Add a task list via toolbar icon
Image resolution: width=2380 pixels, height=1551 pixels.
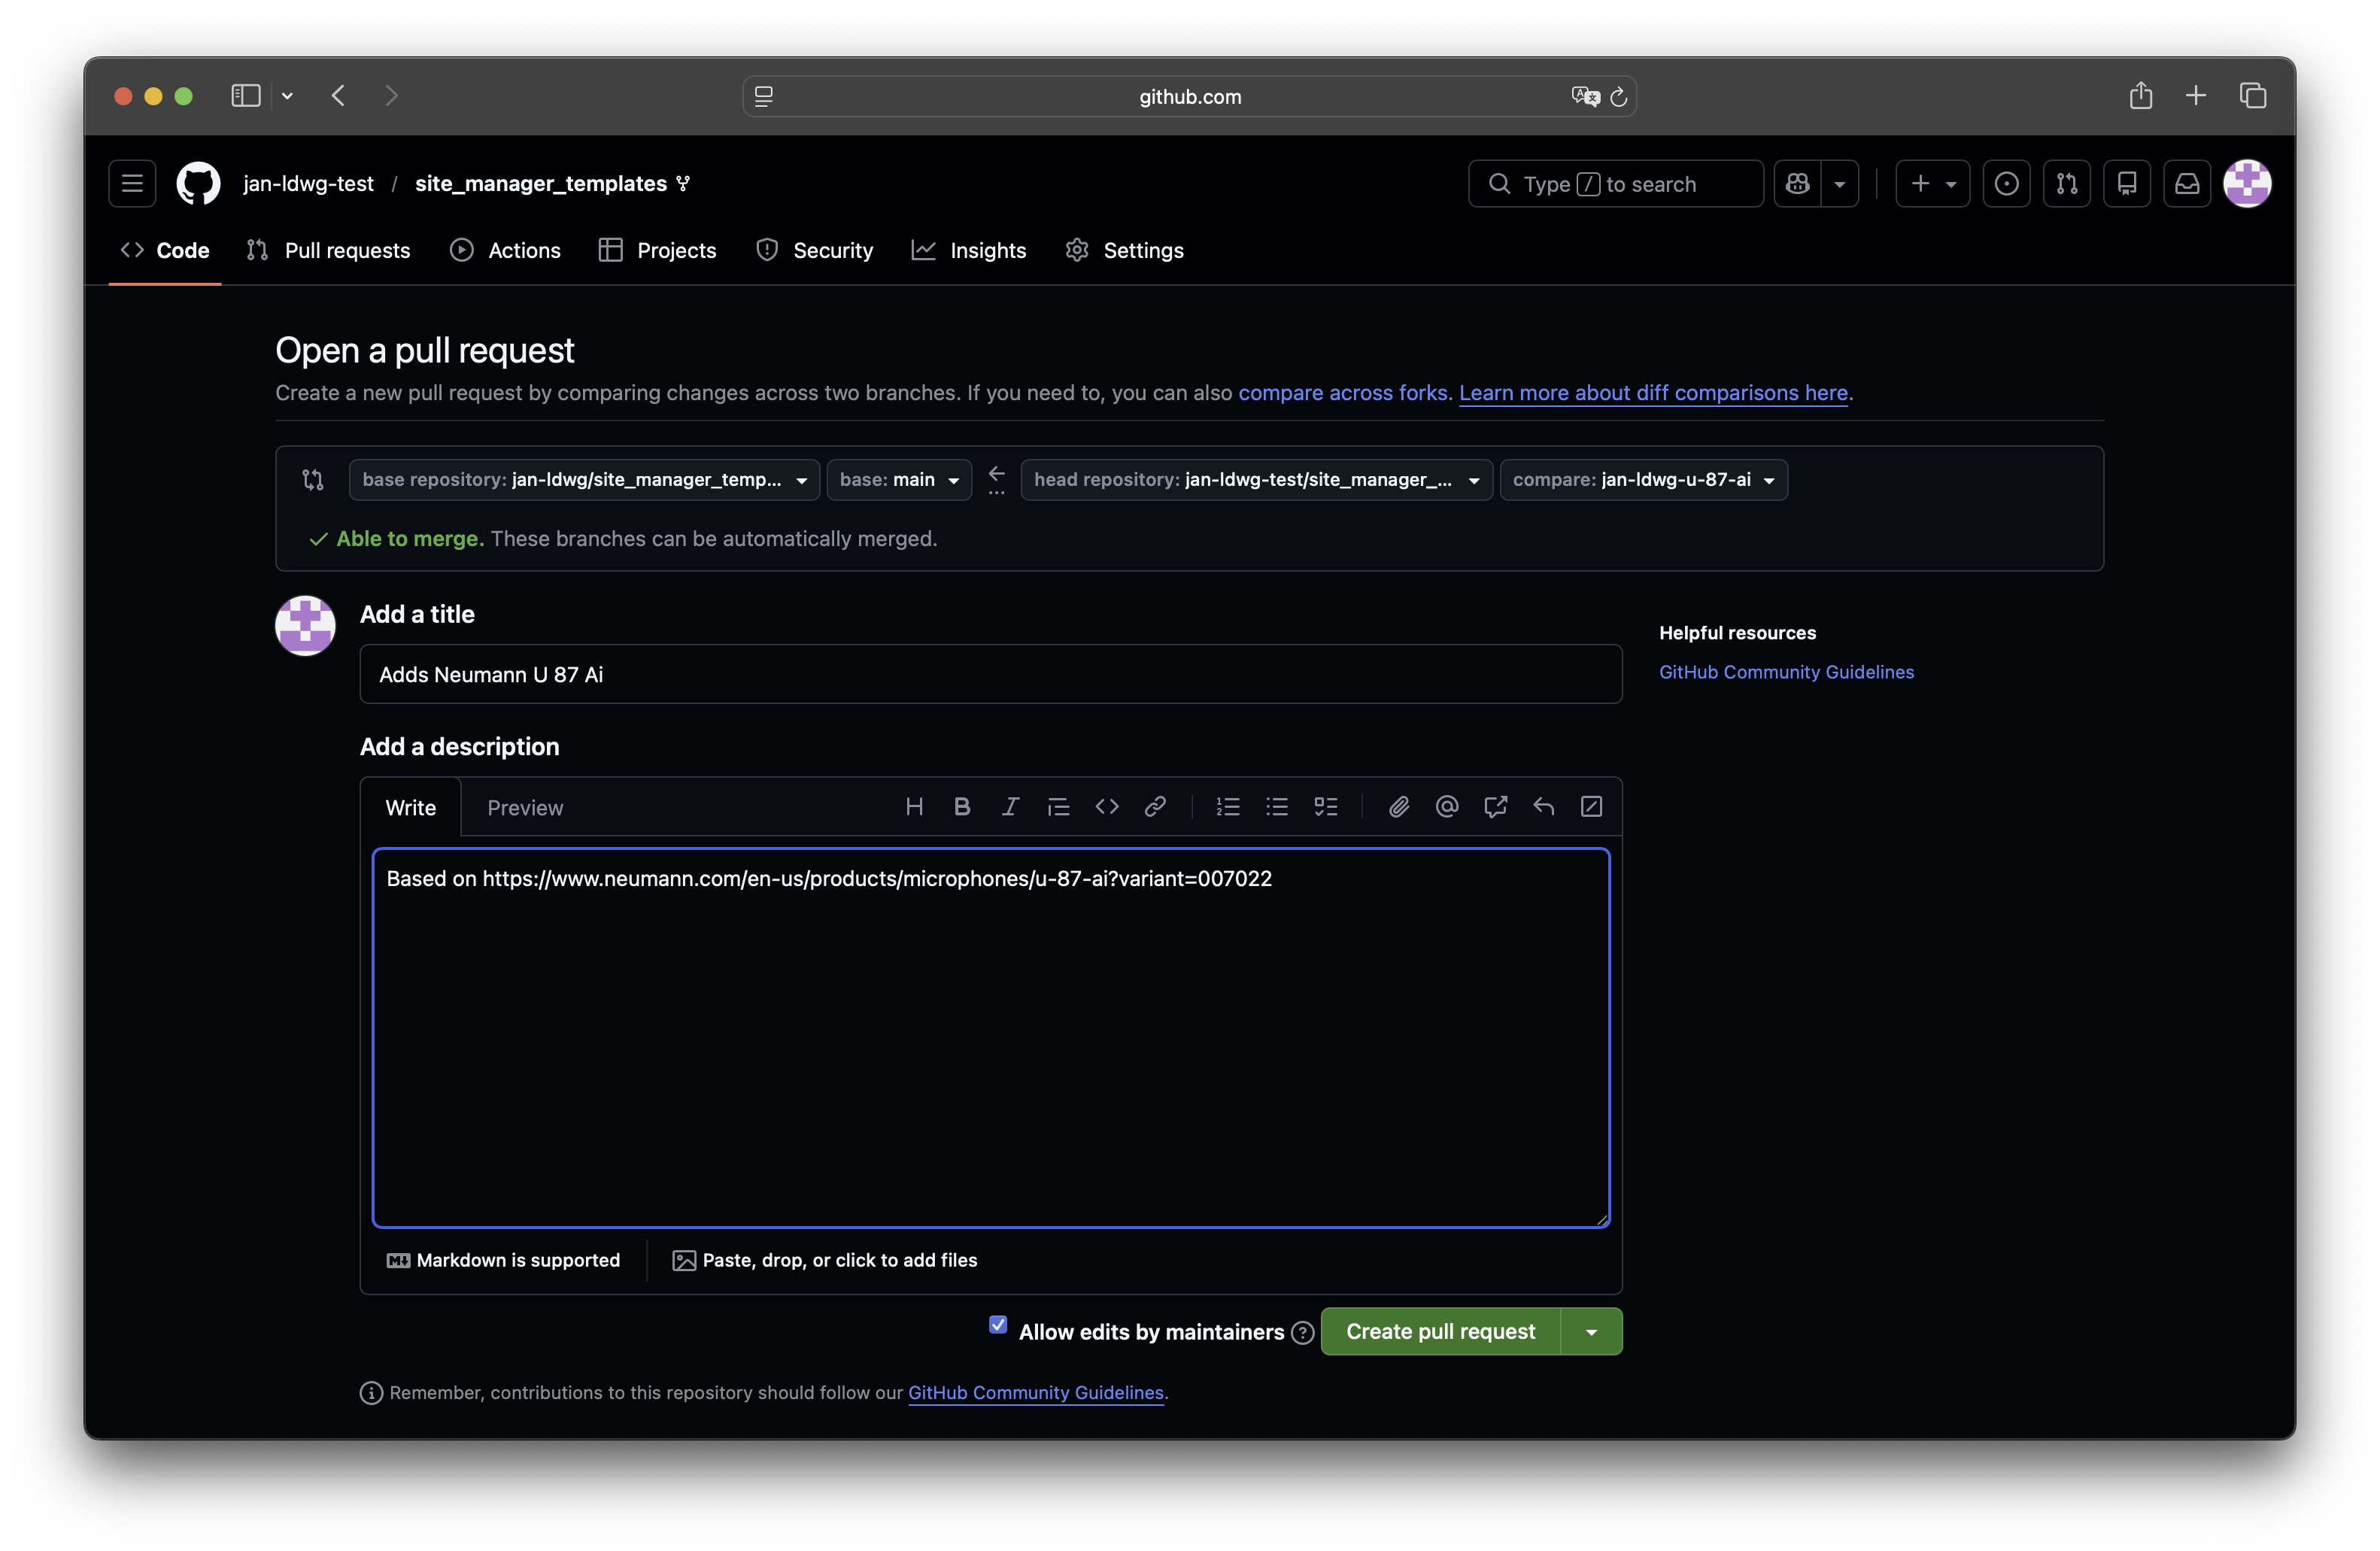click(x=1325, y=807)
